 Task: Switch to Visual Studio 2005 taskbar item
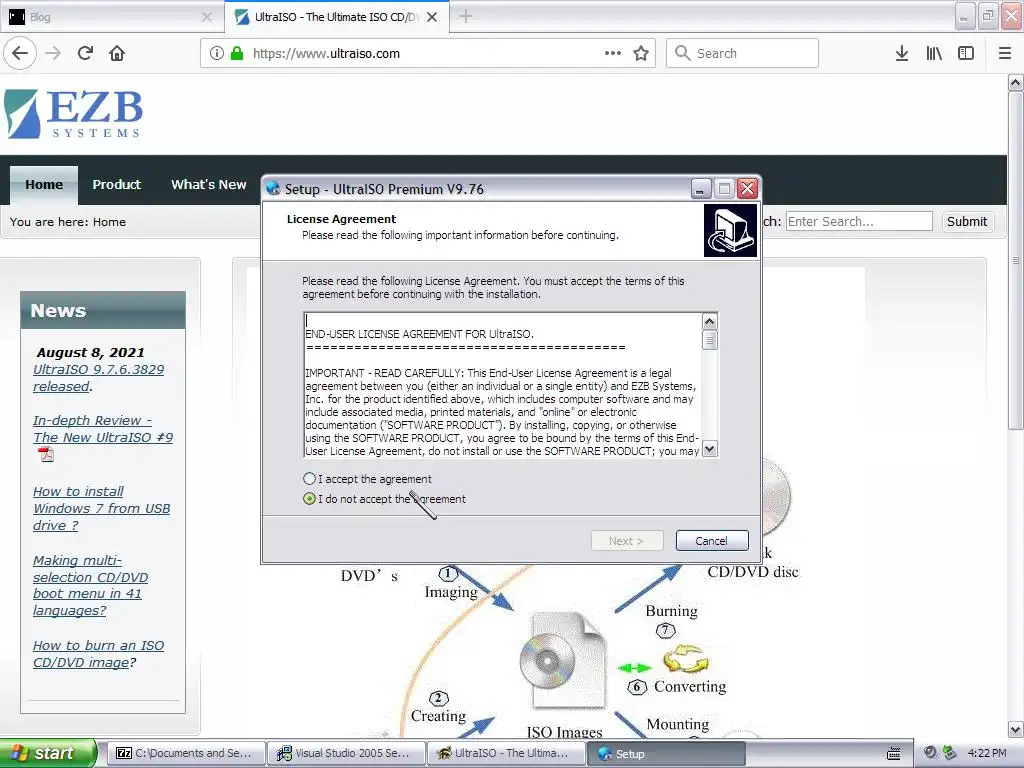[x=346, y=753]
